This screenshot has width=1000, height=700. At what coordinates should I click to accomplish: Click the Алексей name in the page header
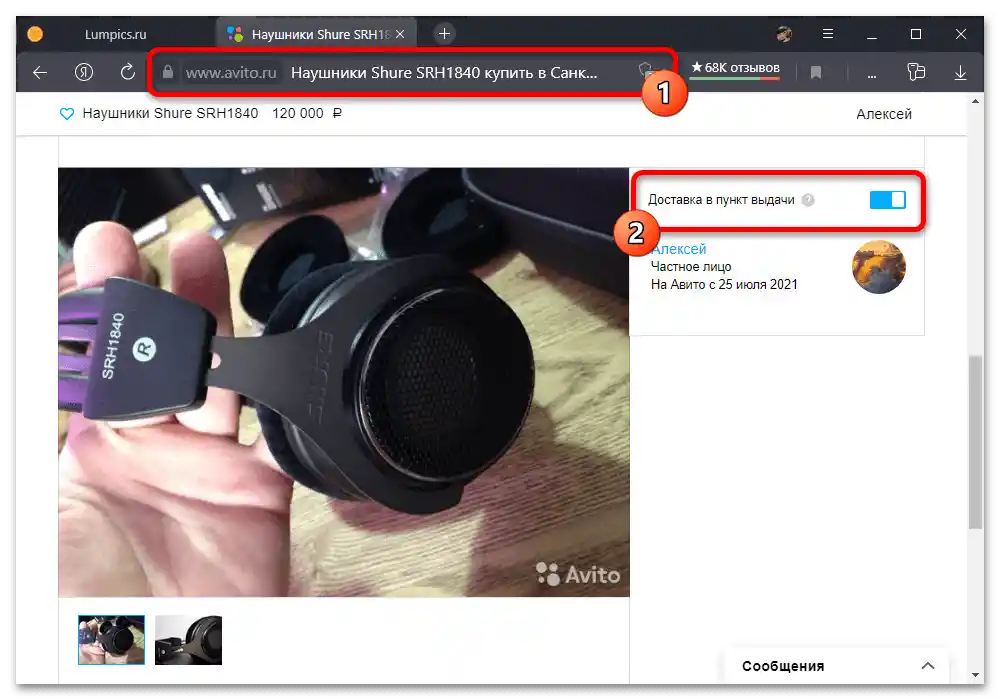pyautogui.click(x=884, y=114)
